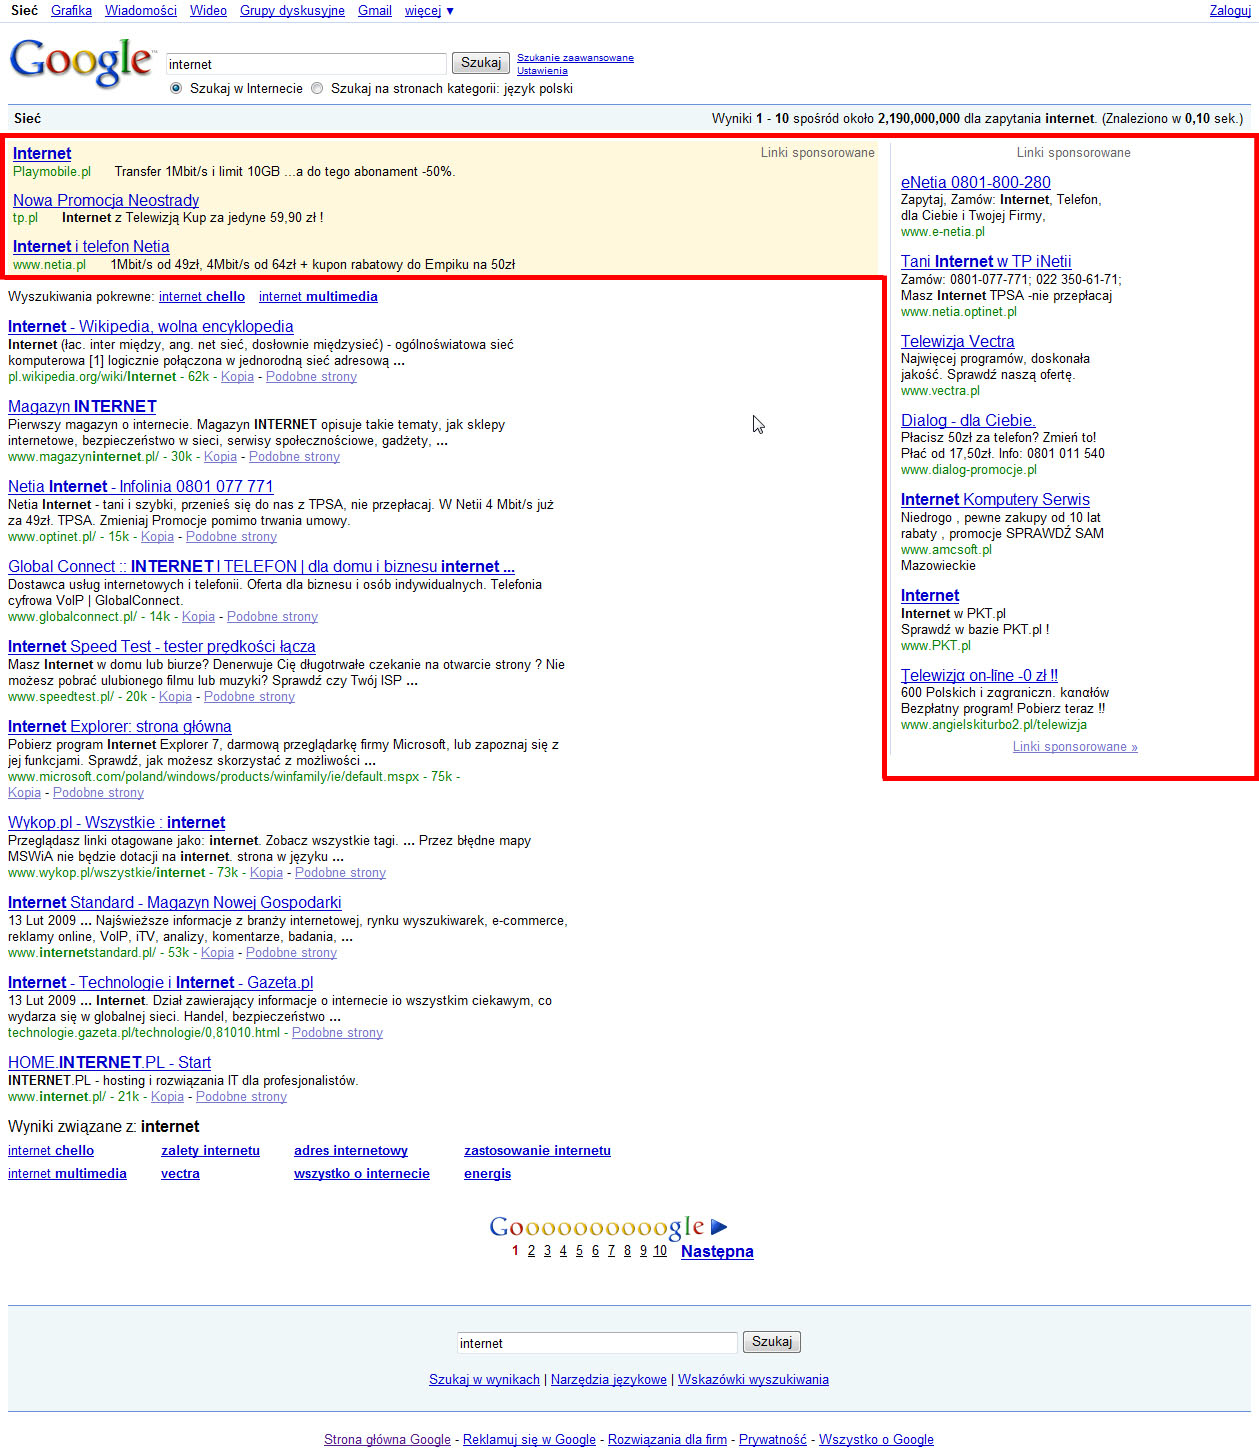Open the PKT.pl 'Internet' sidebar ad
The height and width of the screenshot is (1450, 1259).
pos(930,595)
